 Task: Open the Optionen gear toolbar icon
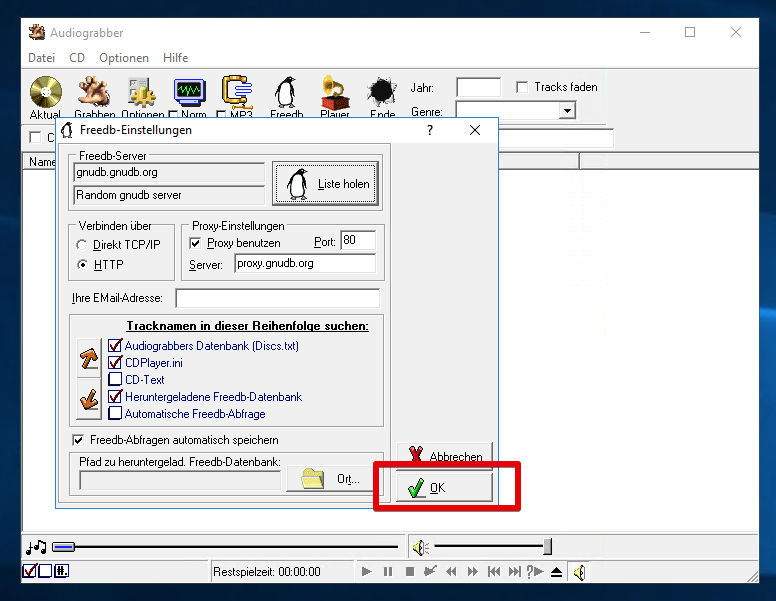tap(143, 92)
